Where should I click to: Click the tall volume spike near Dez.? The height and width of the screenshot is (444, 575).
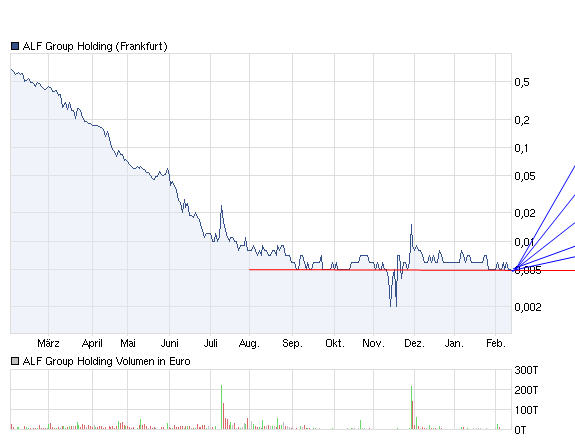tap(411, 407)
